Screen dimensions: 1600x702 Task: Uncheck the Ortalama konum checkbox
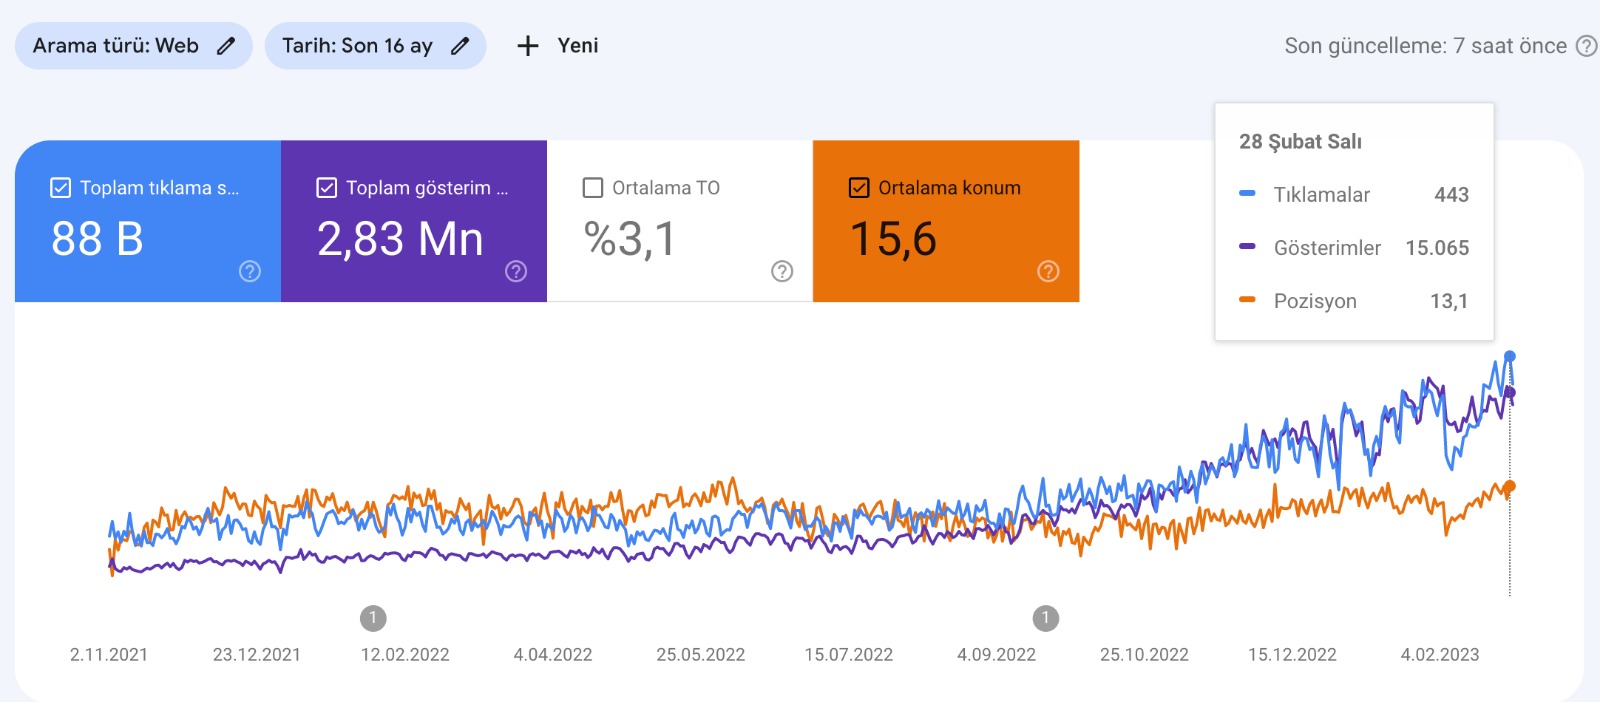(859, 188)
